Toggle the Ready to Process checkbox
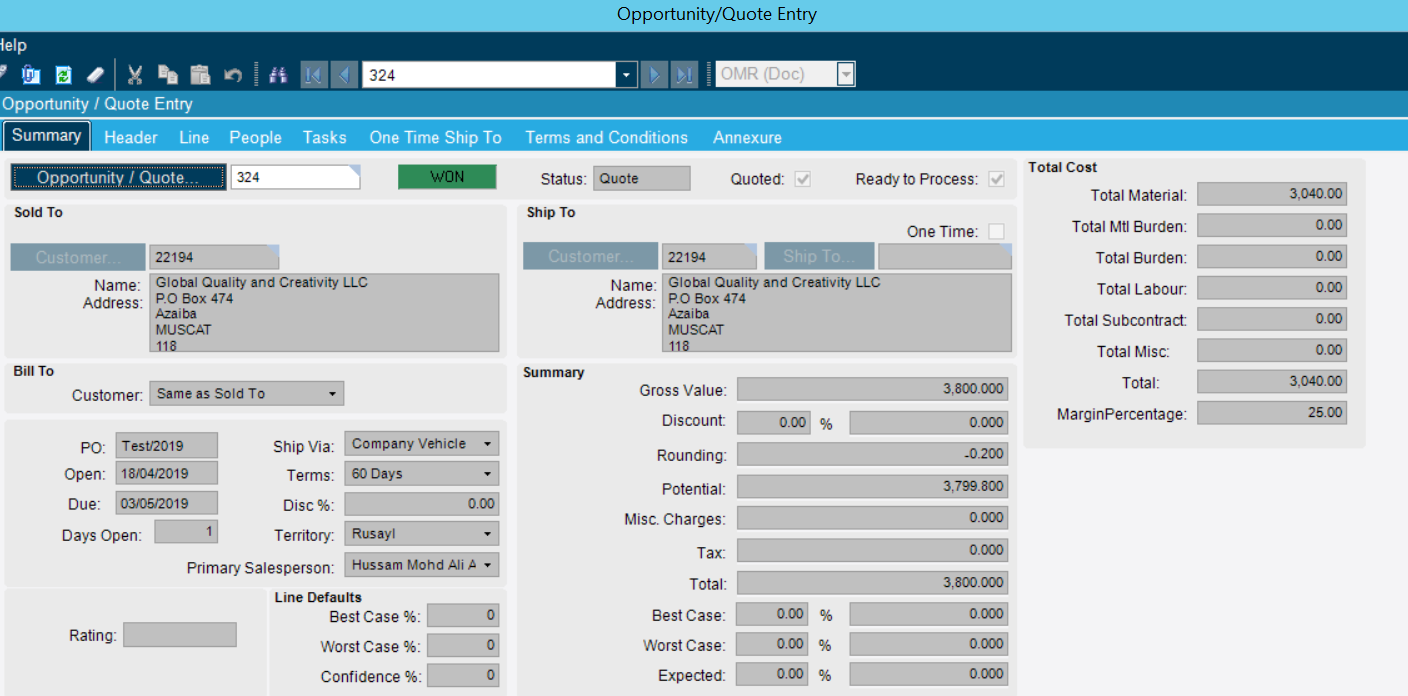The height and width of the screenshot is (696, 1408). [x=996, y=179]
